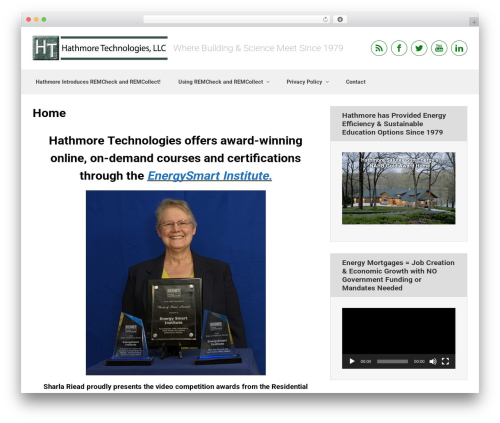Visit the Facebook page icon
Image resolution: width=500 pixels, height=423 pixels.
pyautogui.click(x=399, y=48)
